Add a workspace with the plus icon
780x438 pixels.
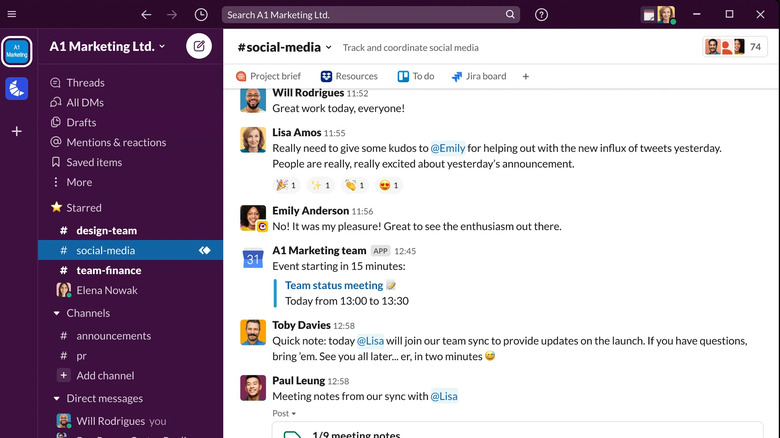click(16, 131)
